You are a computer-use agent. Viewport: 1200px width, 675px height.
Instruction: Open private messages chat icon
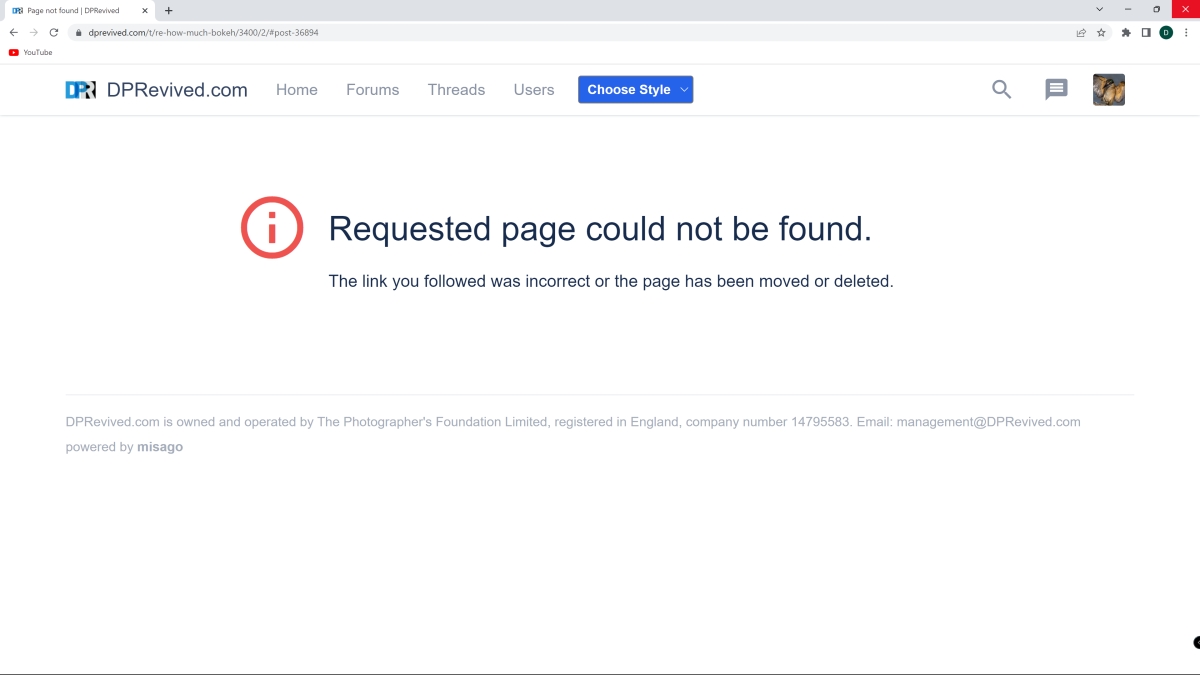(x=1056, y=90)
